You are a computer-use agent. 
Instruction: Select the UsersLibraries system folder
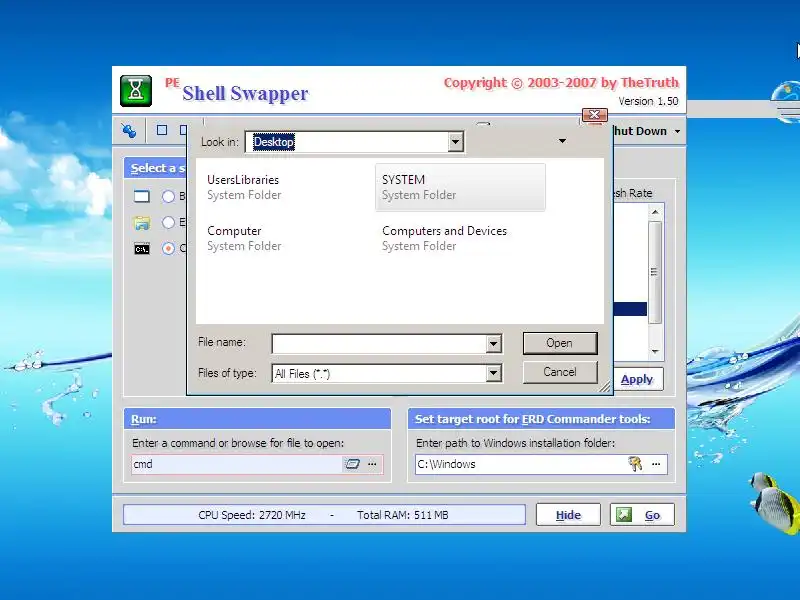pyautogui.click(x=244, y=187)
